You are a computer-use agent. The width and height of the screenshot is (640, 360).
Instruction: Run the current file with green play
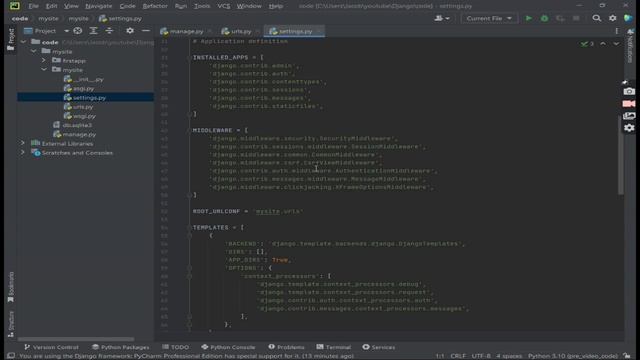(x=529, y=18)
